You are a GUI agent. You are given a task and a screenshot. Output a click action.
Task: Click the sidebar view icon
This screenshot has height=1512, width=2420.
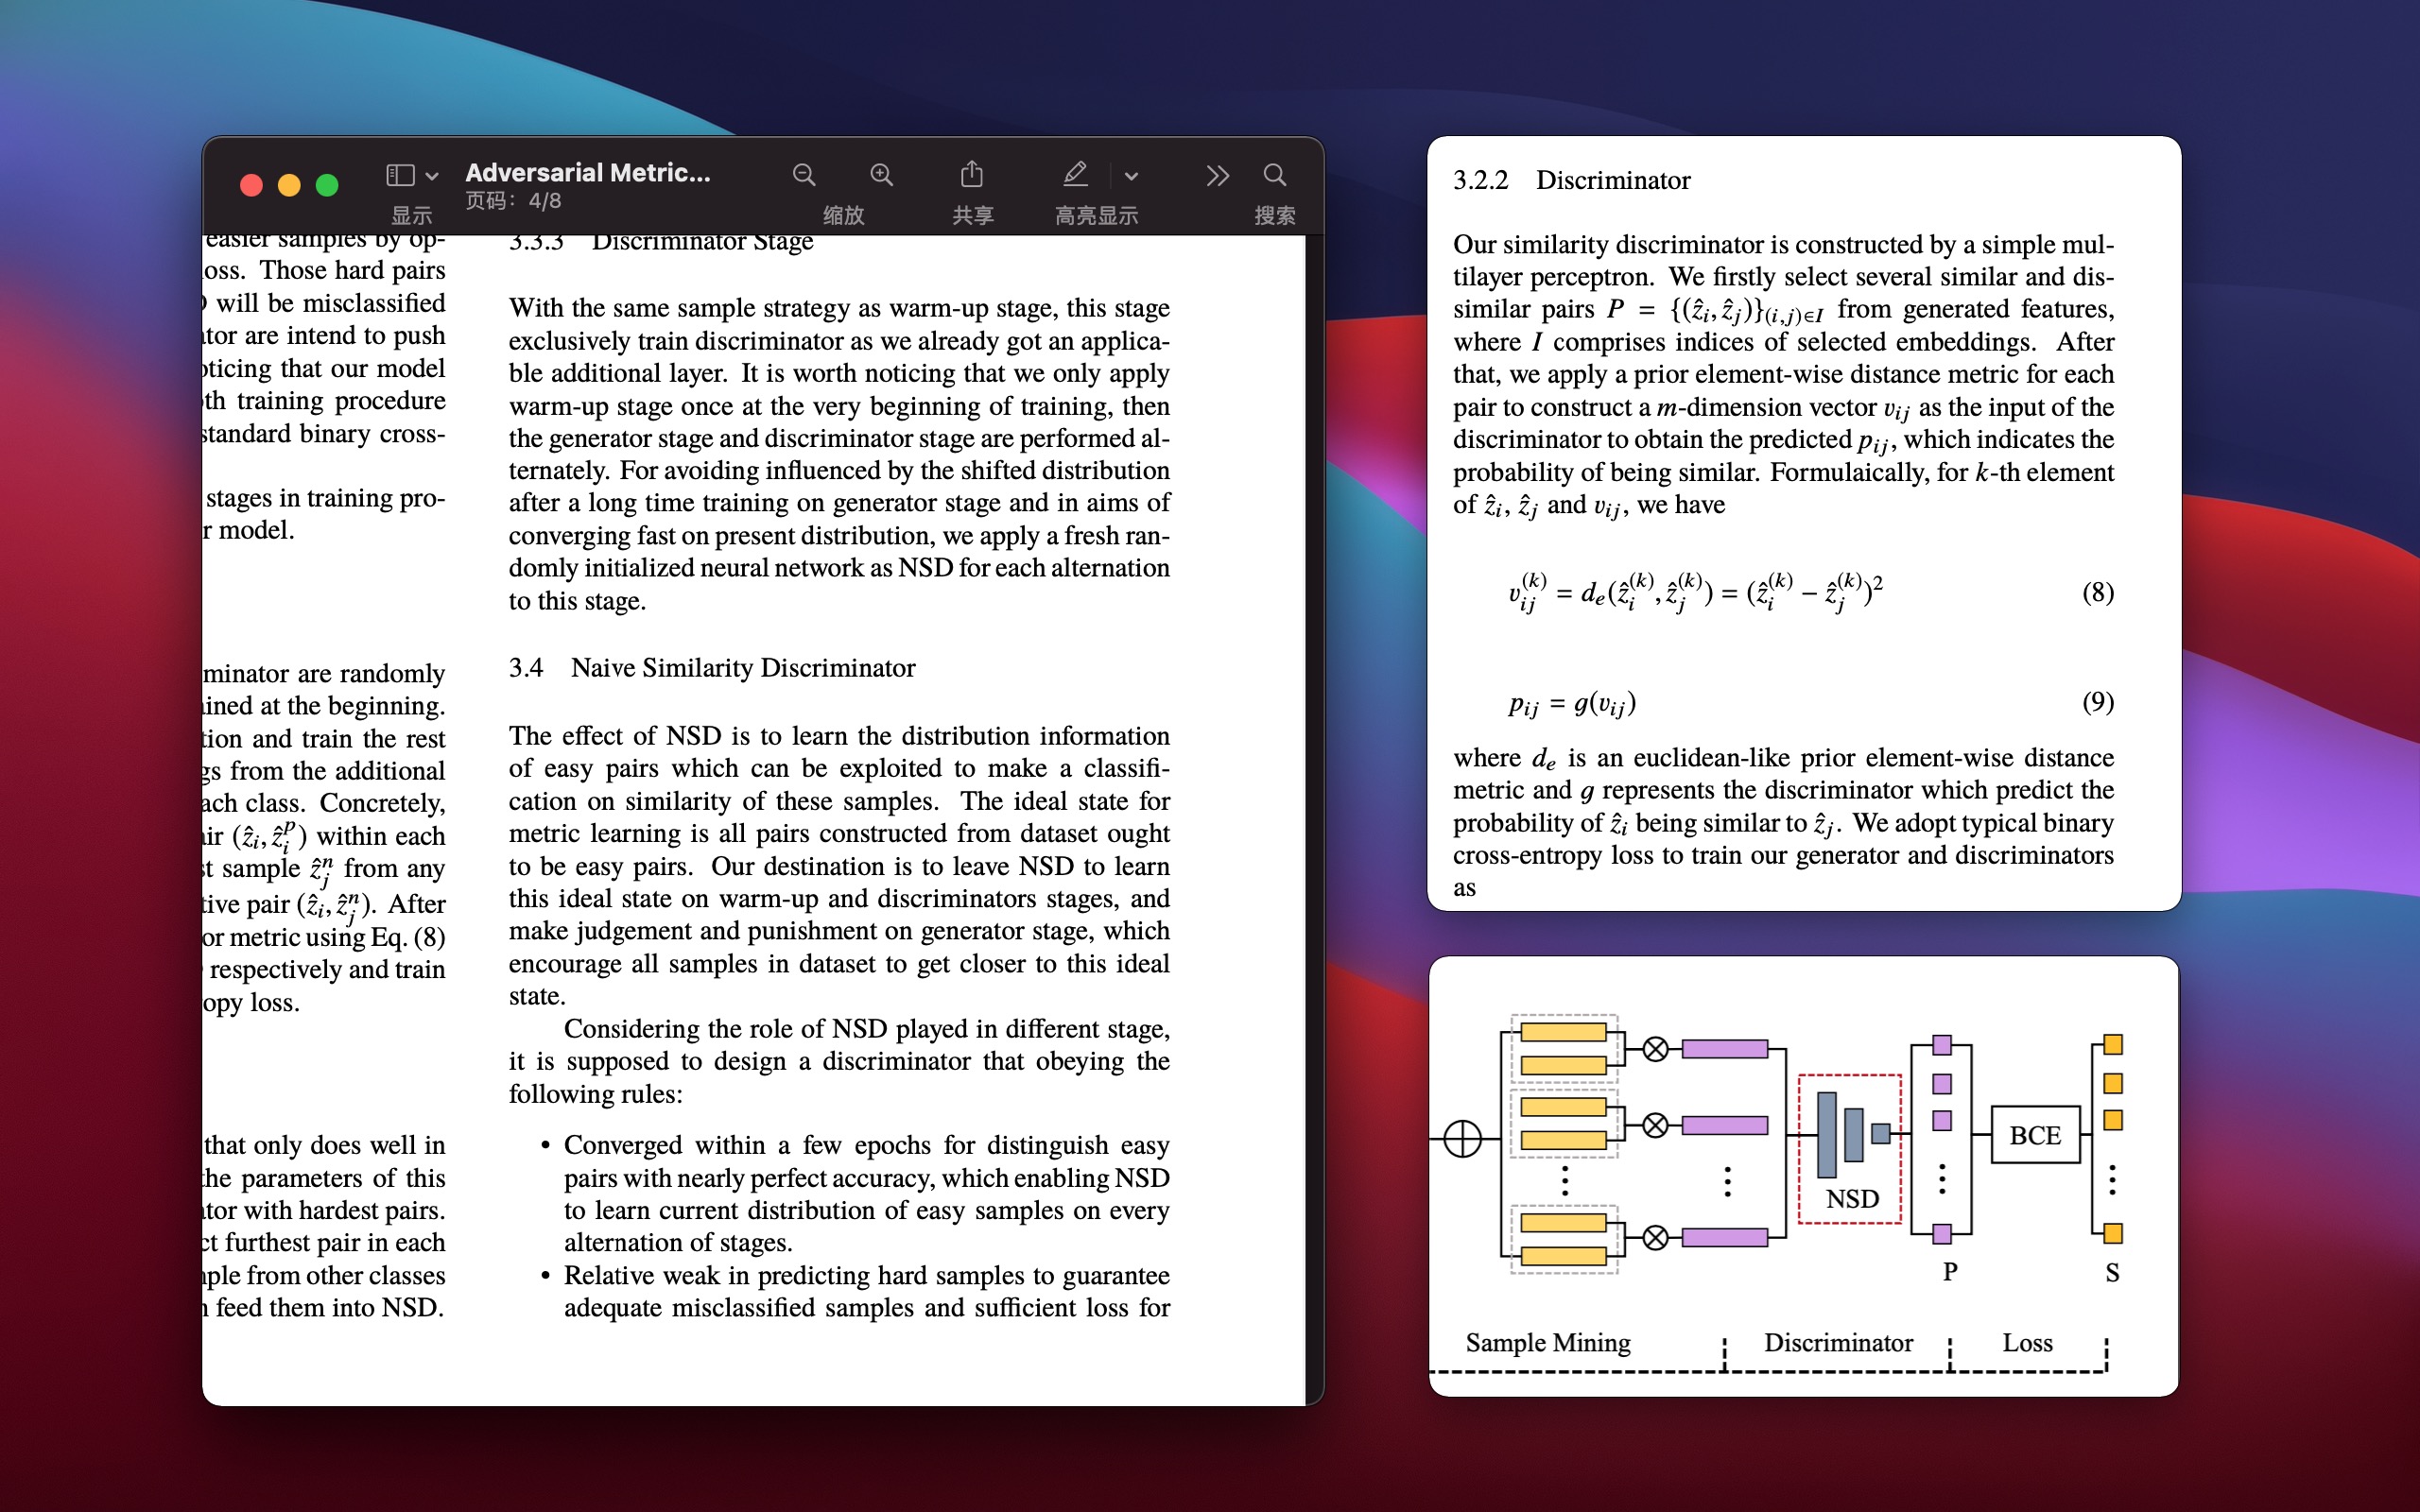point(399,175)
